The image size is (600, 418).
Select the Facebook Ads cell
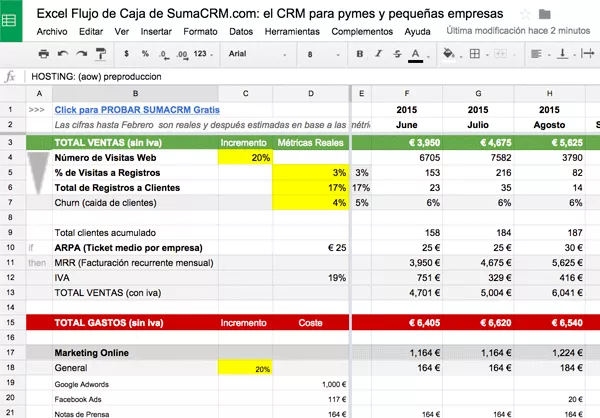tap(135, 399)
